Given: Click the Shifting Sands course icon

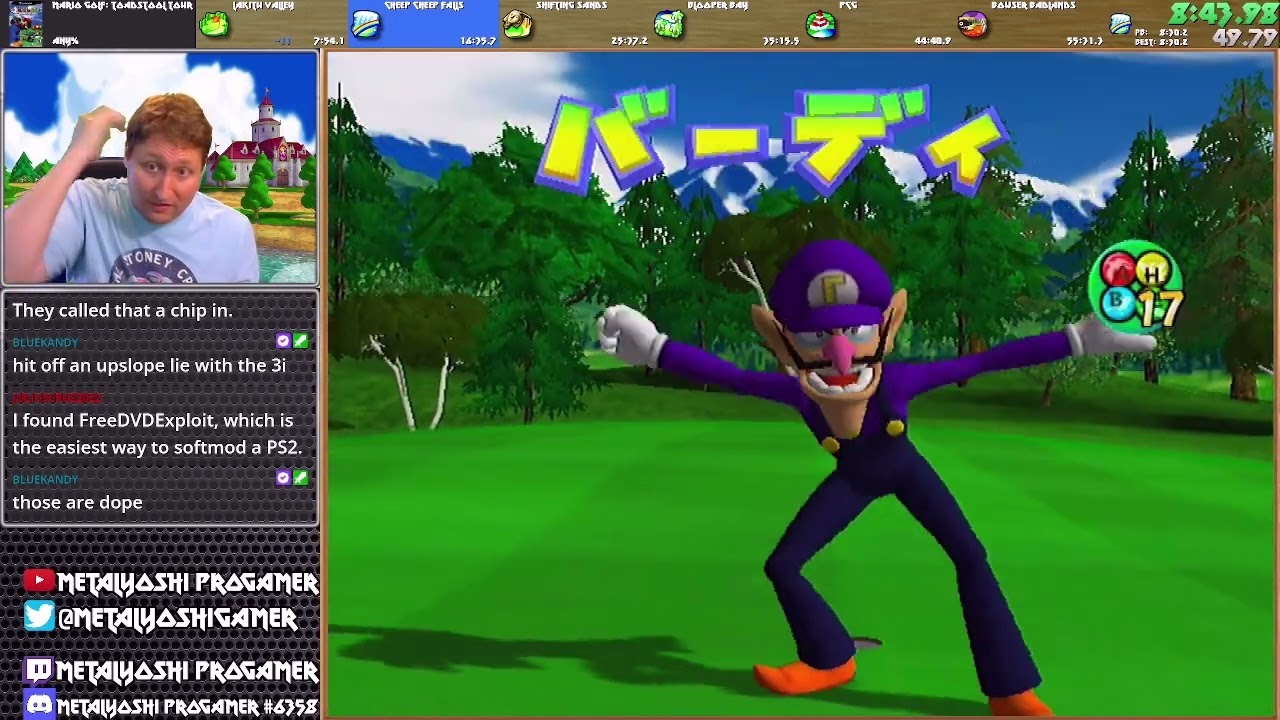Looking at the screenshot, I should 517,24.
